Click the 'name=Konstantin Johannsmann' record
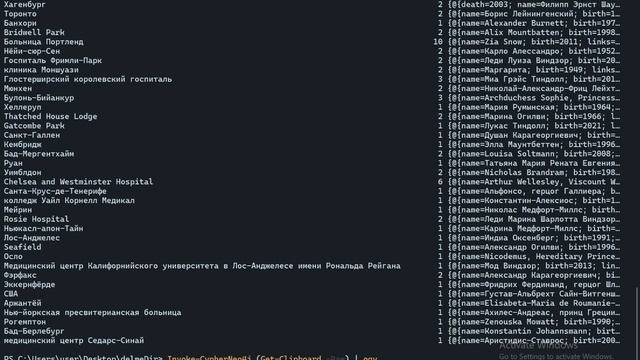Viewport: 640px width, 360px height. click(x=534, y=331)
